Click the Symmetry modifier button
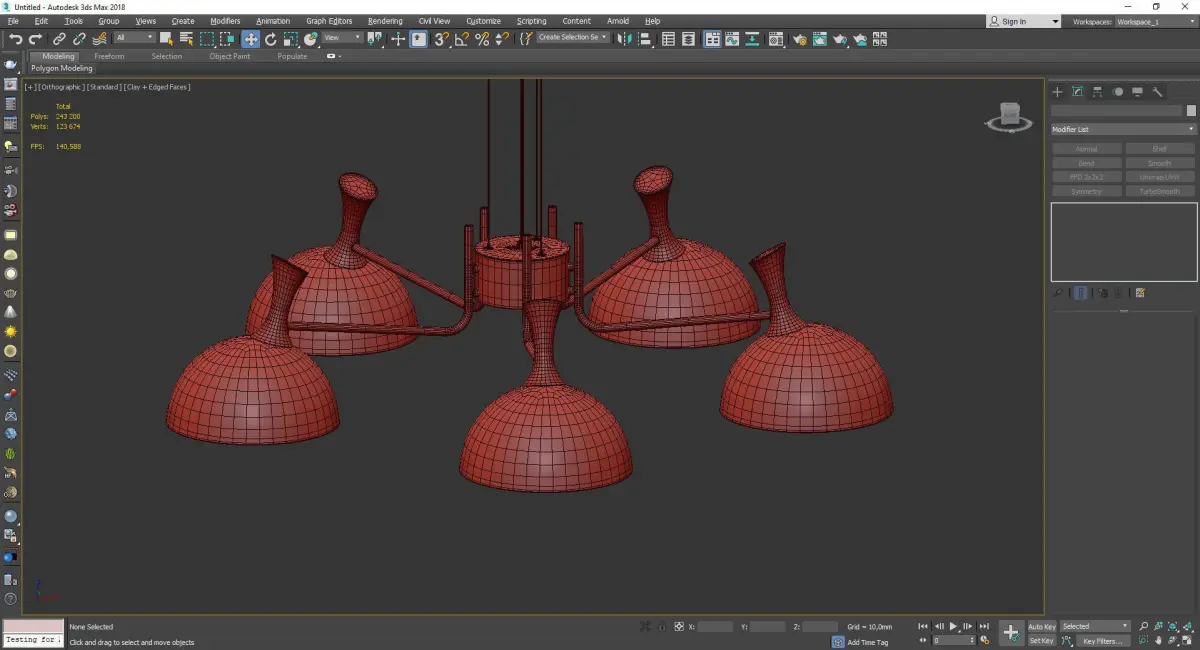The height and width of the screenshot is (650, 1200). tap(1086, 191)
